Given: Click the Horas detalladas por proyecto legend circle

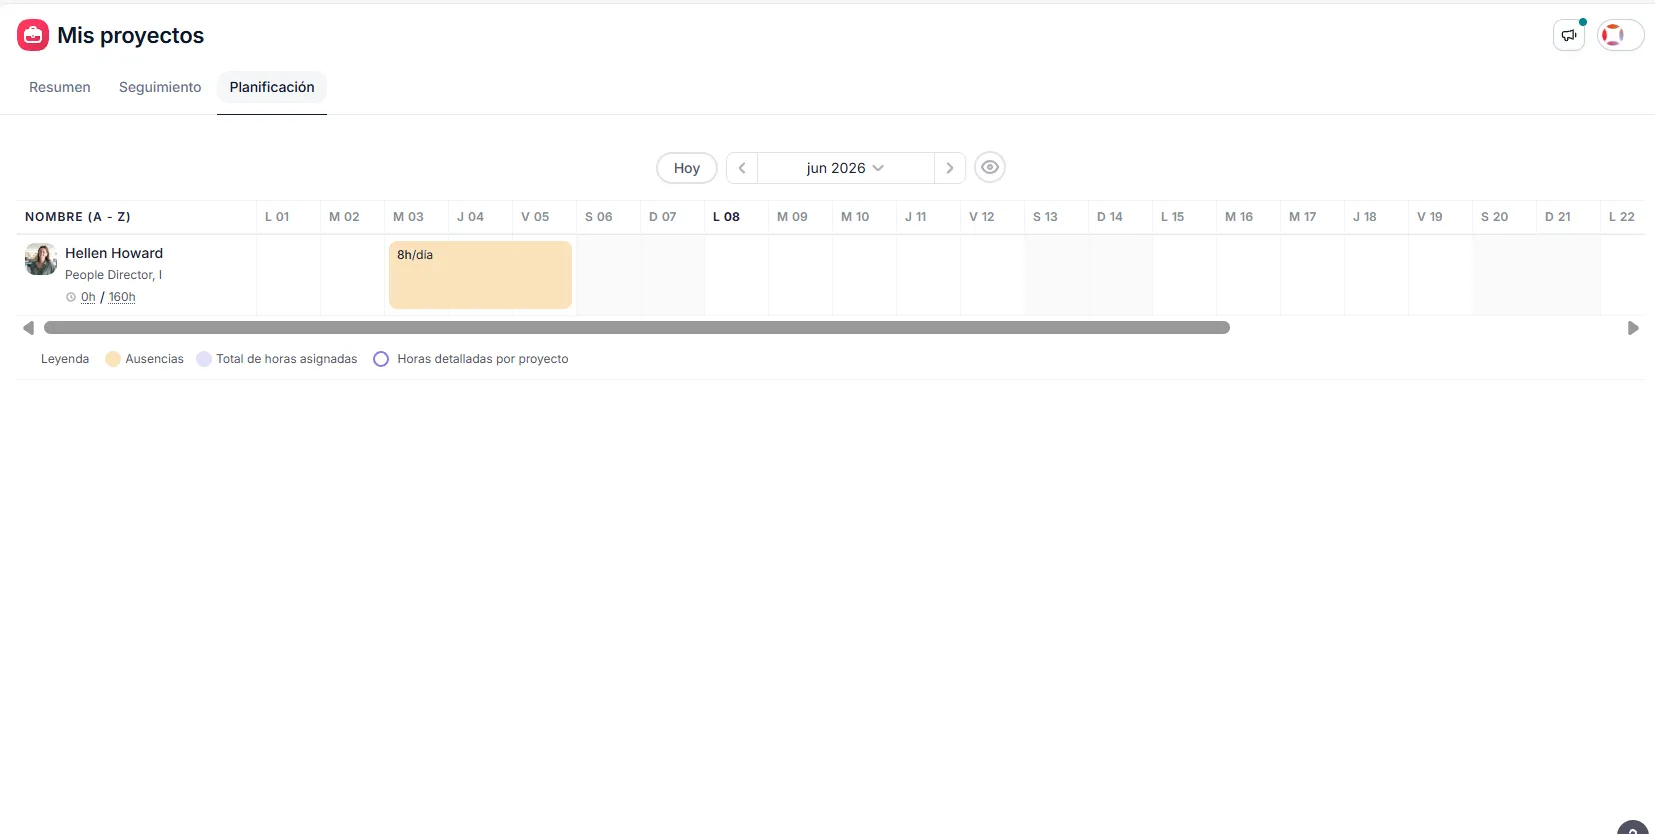Looking at the screenshot, I should pyautogui.click(x=381, y=359).
